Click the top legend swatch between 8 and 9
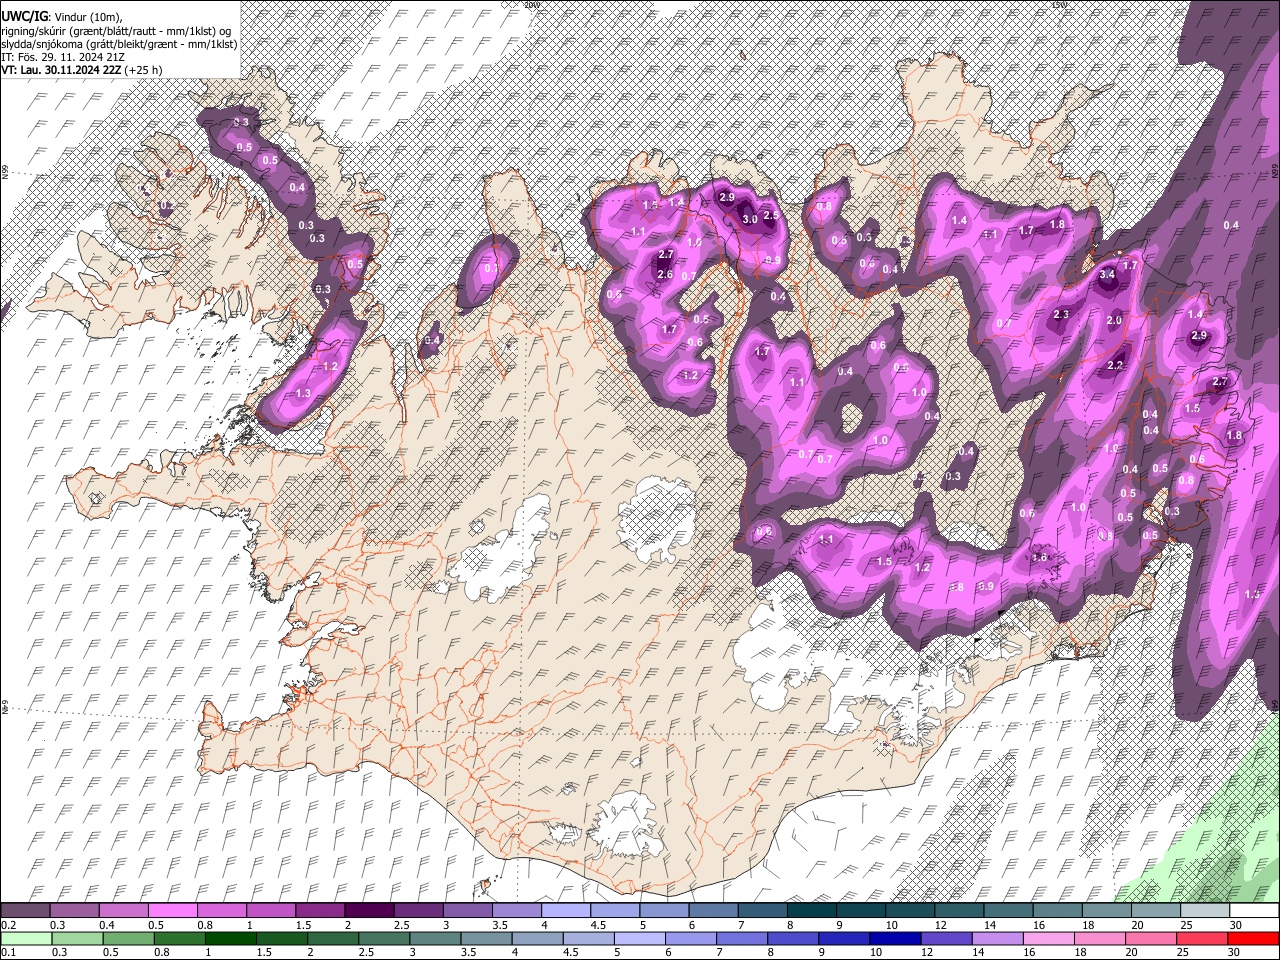The height and width of the screenshot is (960, 1280). (812, 911)
